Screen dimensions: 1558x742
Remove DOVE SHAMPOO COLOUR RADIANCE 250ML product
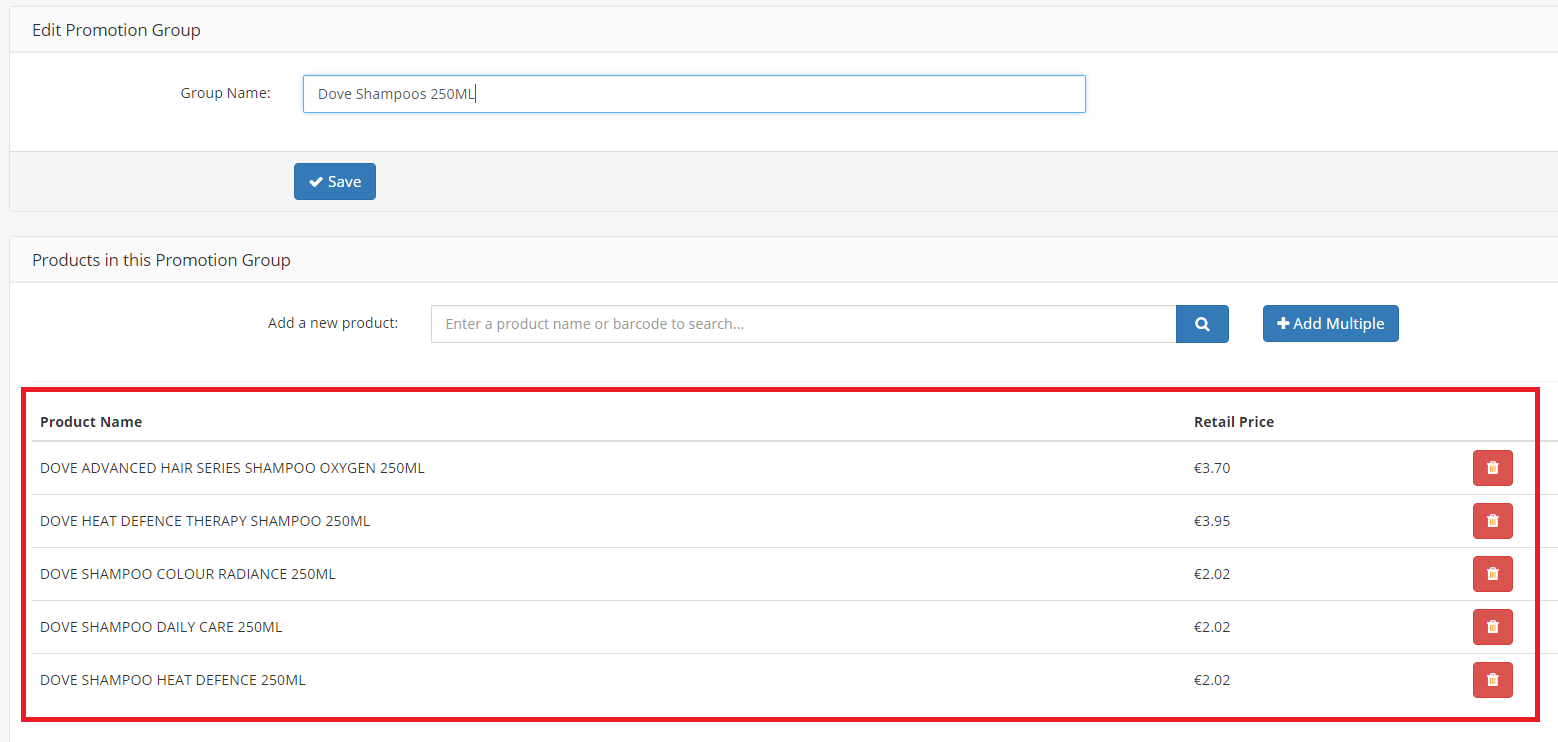(x=1492, y=574)
